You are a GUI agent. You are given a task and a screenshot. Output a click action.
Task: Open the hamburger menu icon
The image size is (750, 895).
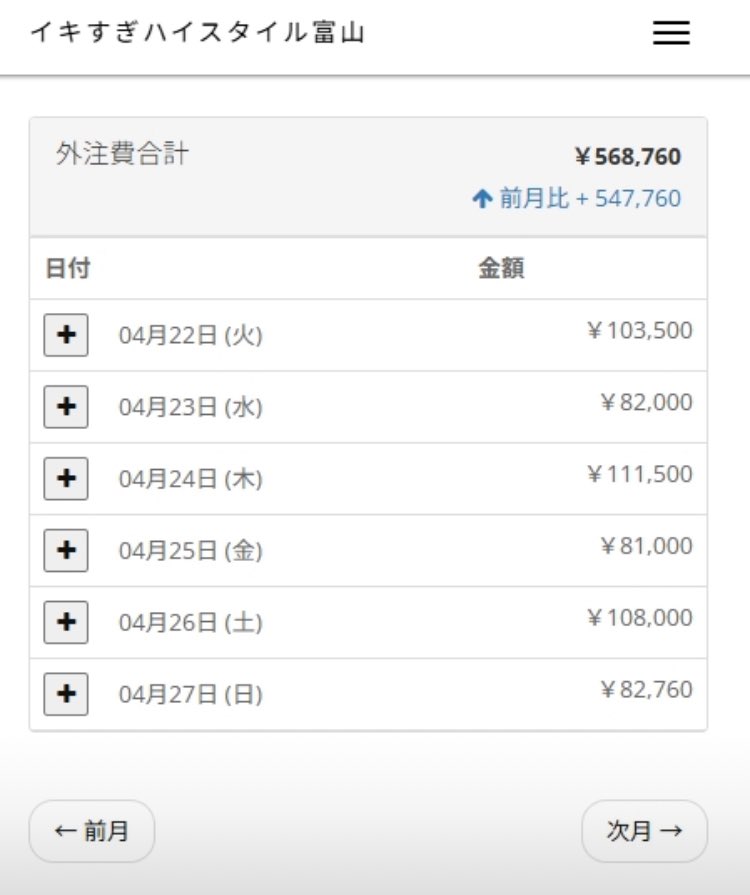[671, 34]
